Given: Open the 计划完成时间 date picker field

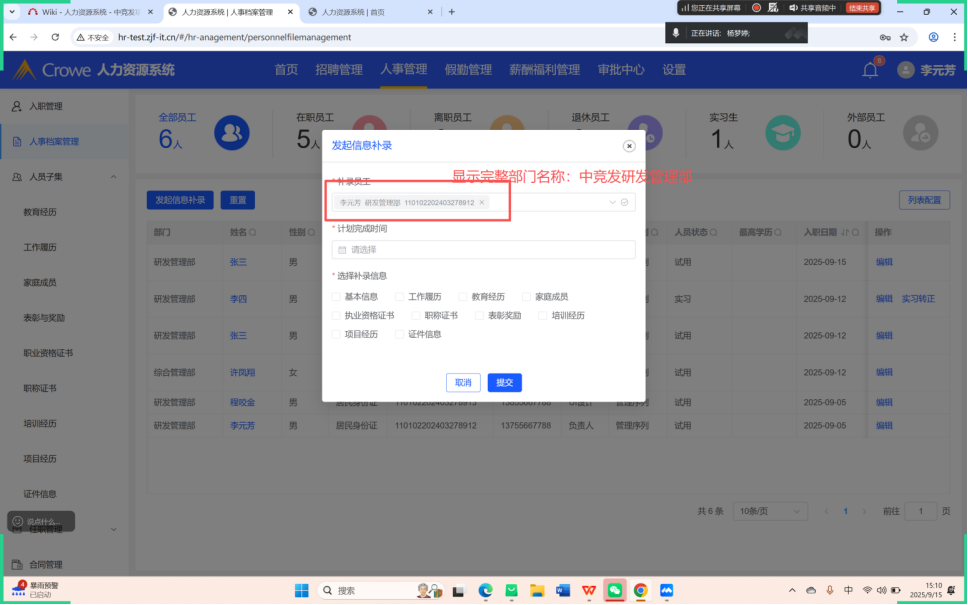Looking at the screenshot, I should 483,249.
